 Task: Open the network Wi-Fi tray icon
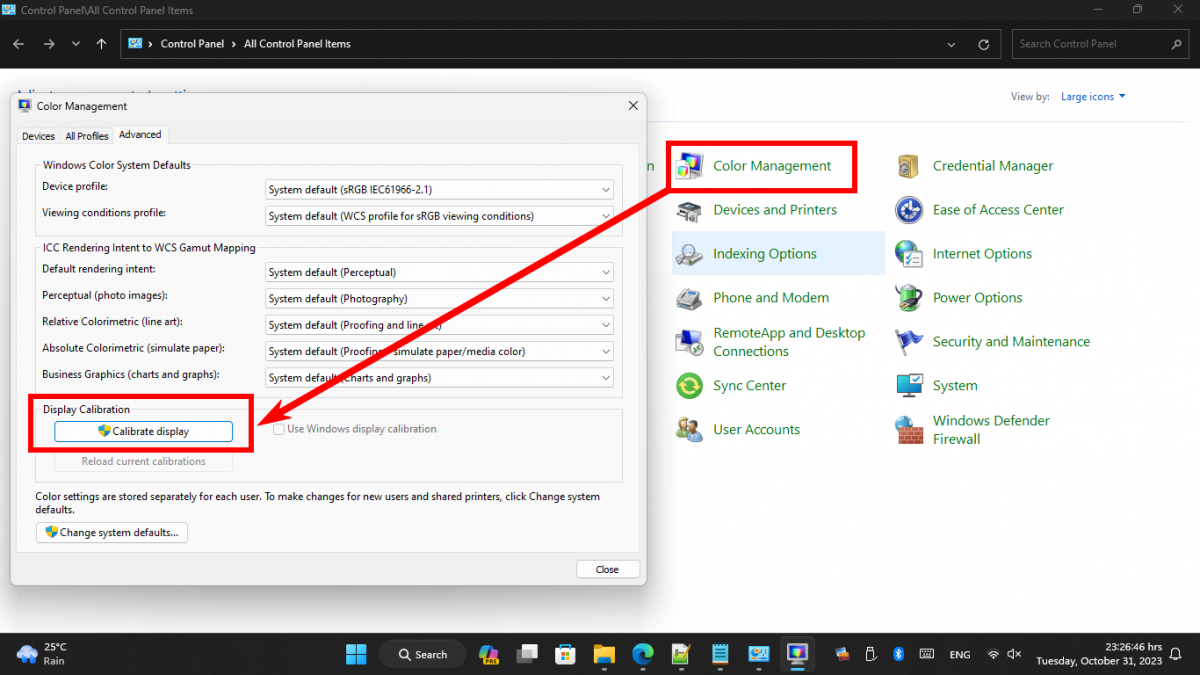(x=994, y=654)
